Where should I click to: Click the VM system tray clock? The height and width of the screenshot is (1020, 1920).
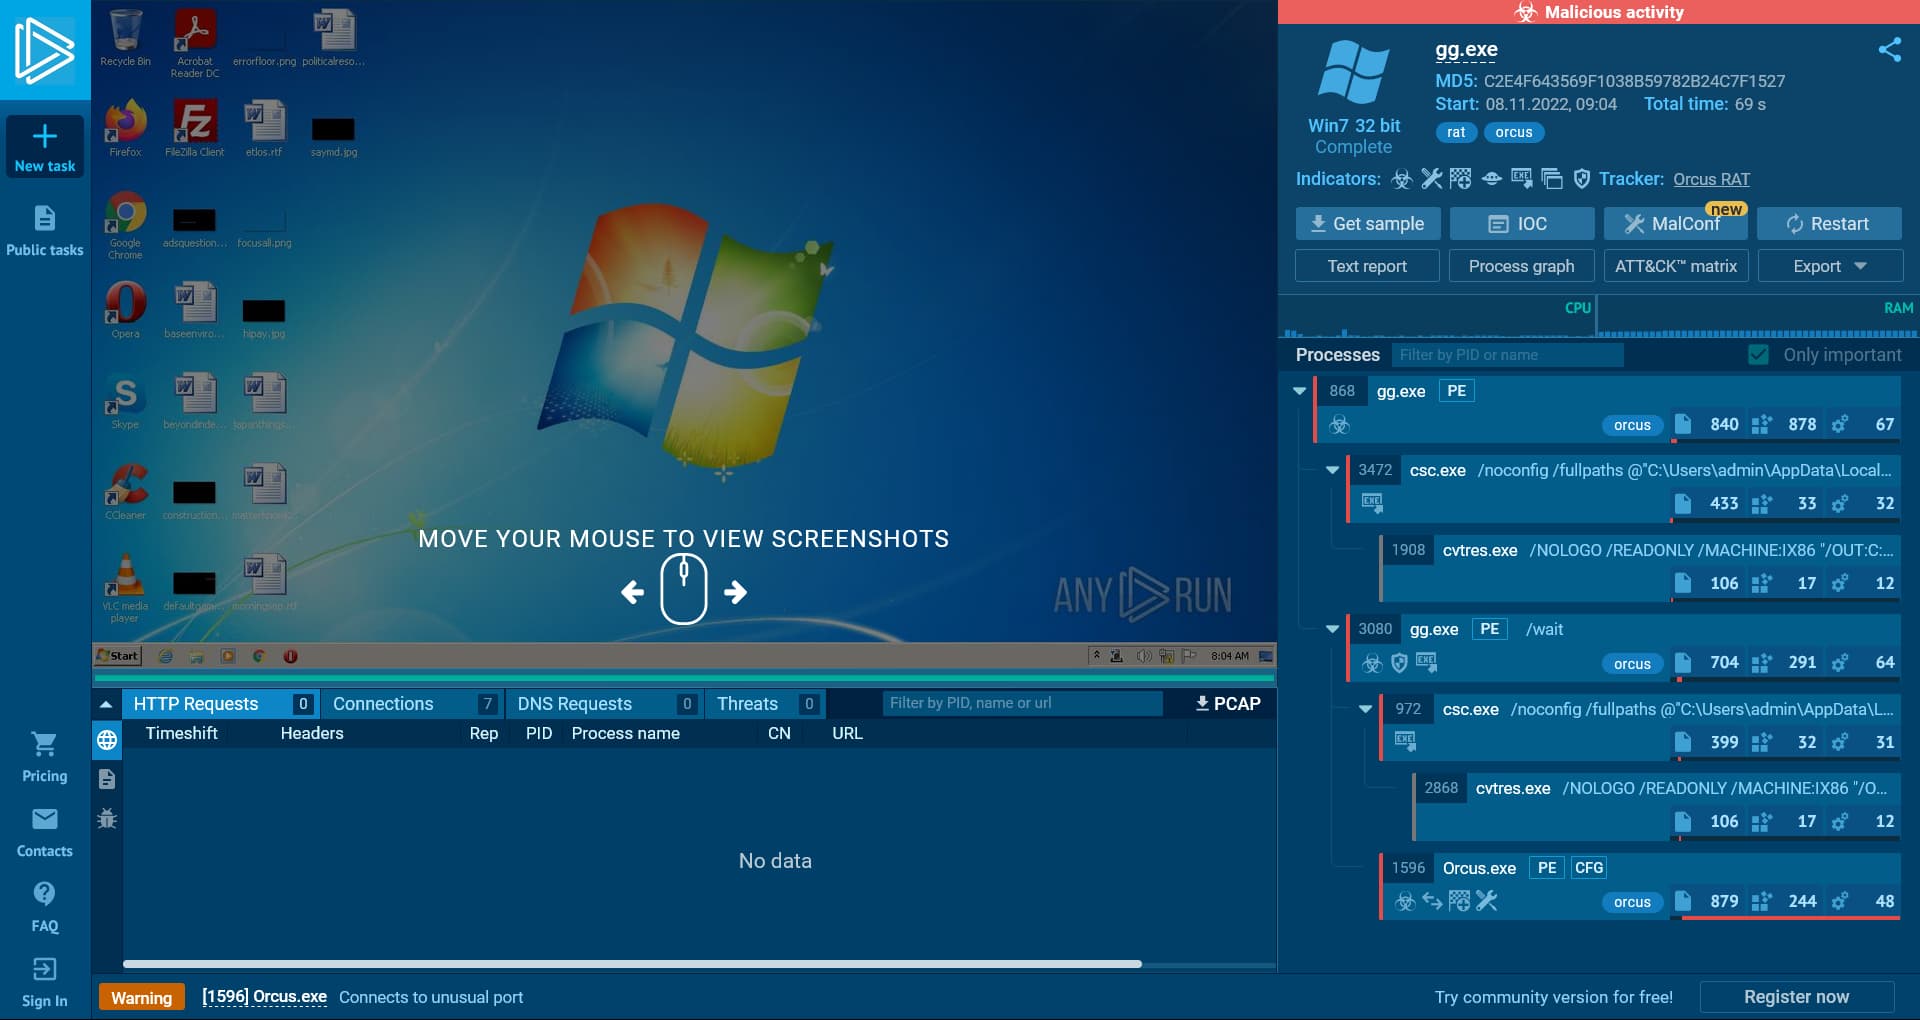[x=1229, y=656]
